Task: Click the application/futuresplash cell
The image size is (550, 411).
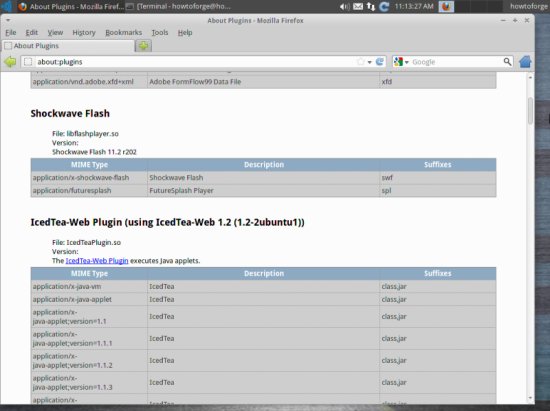Action: [x=89, y=190]
